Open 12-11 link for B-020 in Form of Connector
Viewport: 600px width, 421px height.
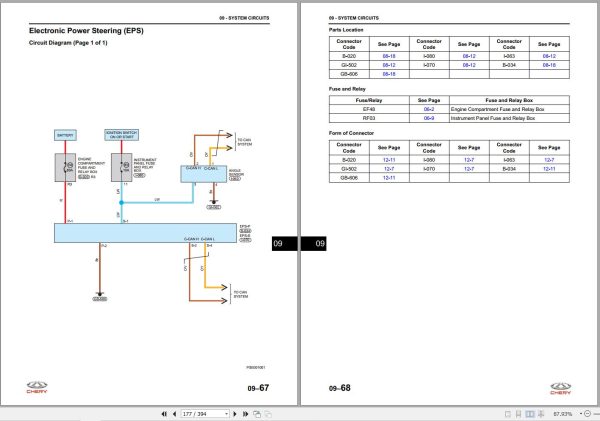click(389, 160)
